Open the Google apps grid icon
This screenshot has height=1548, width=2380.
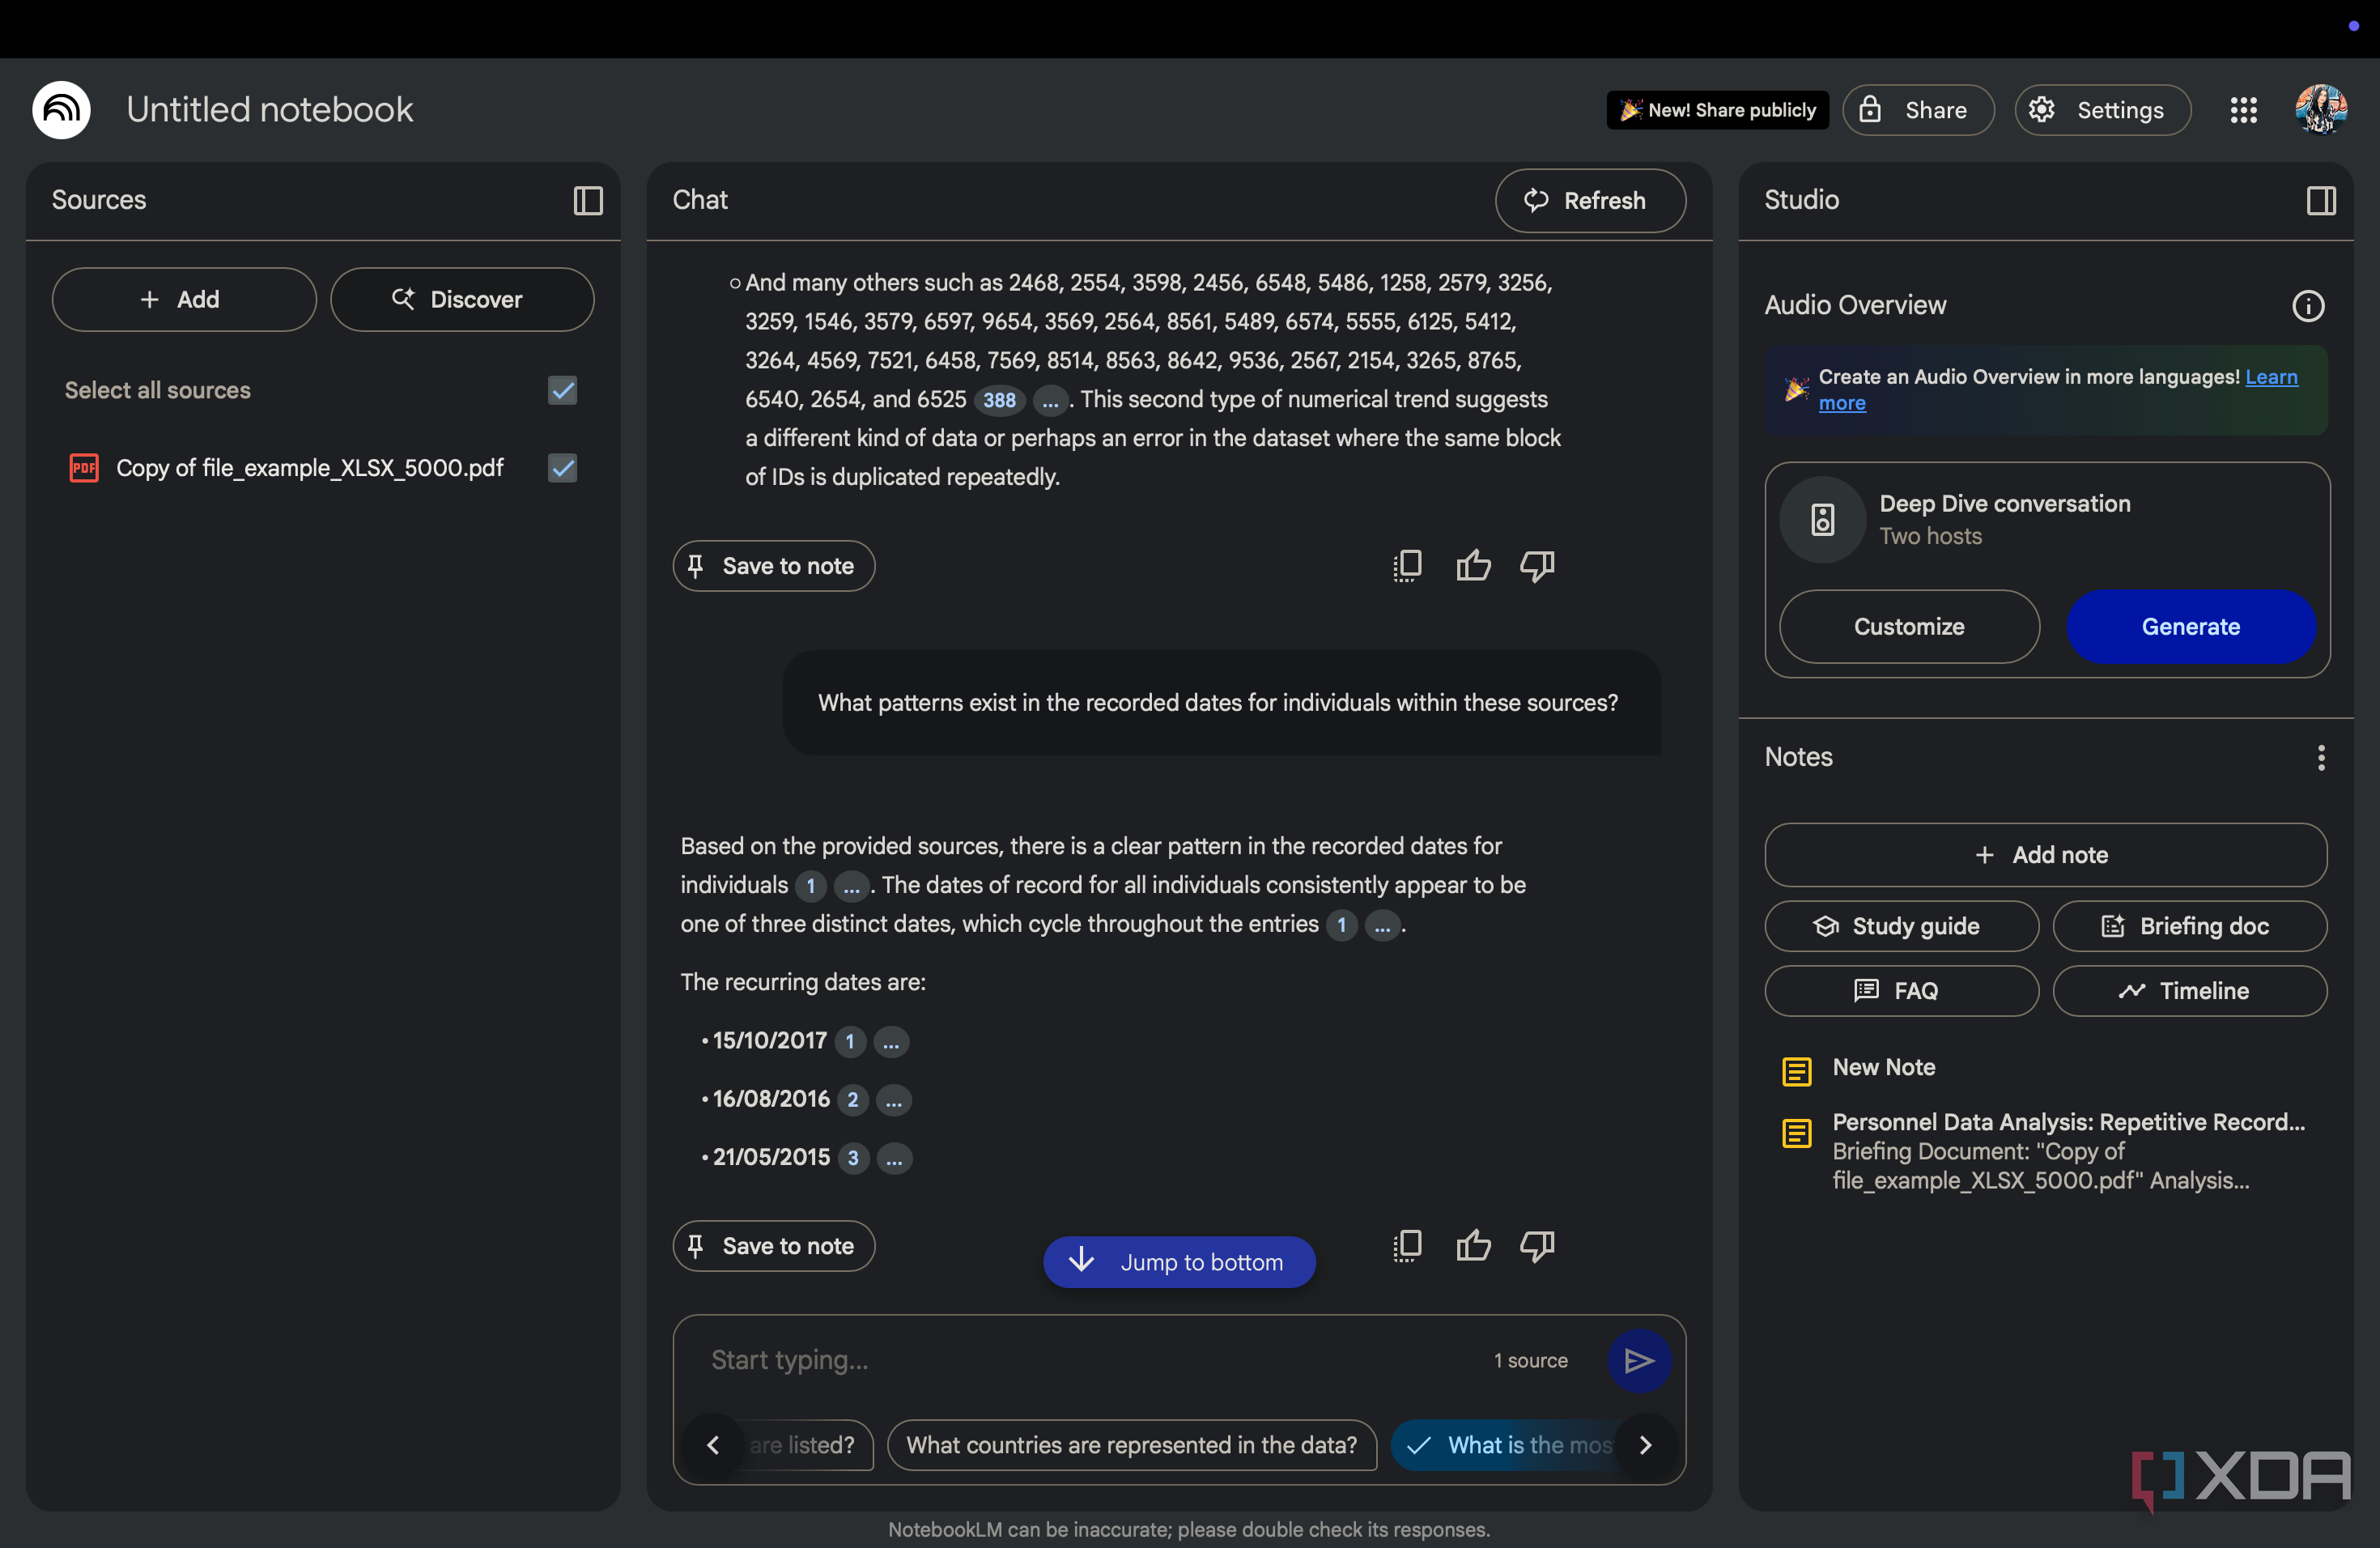(x=2243, y=110)
